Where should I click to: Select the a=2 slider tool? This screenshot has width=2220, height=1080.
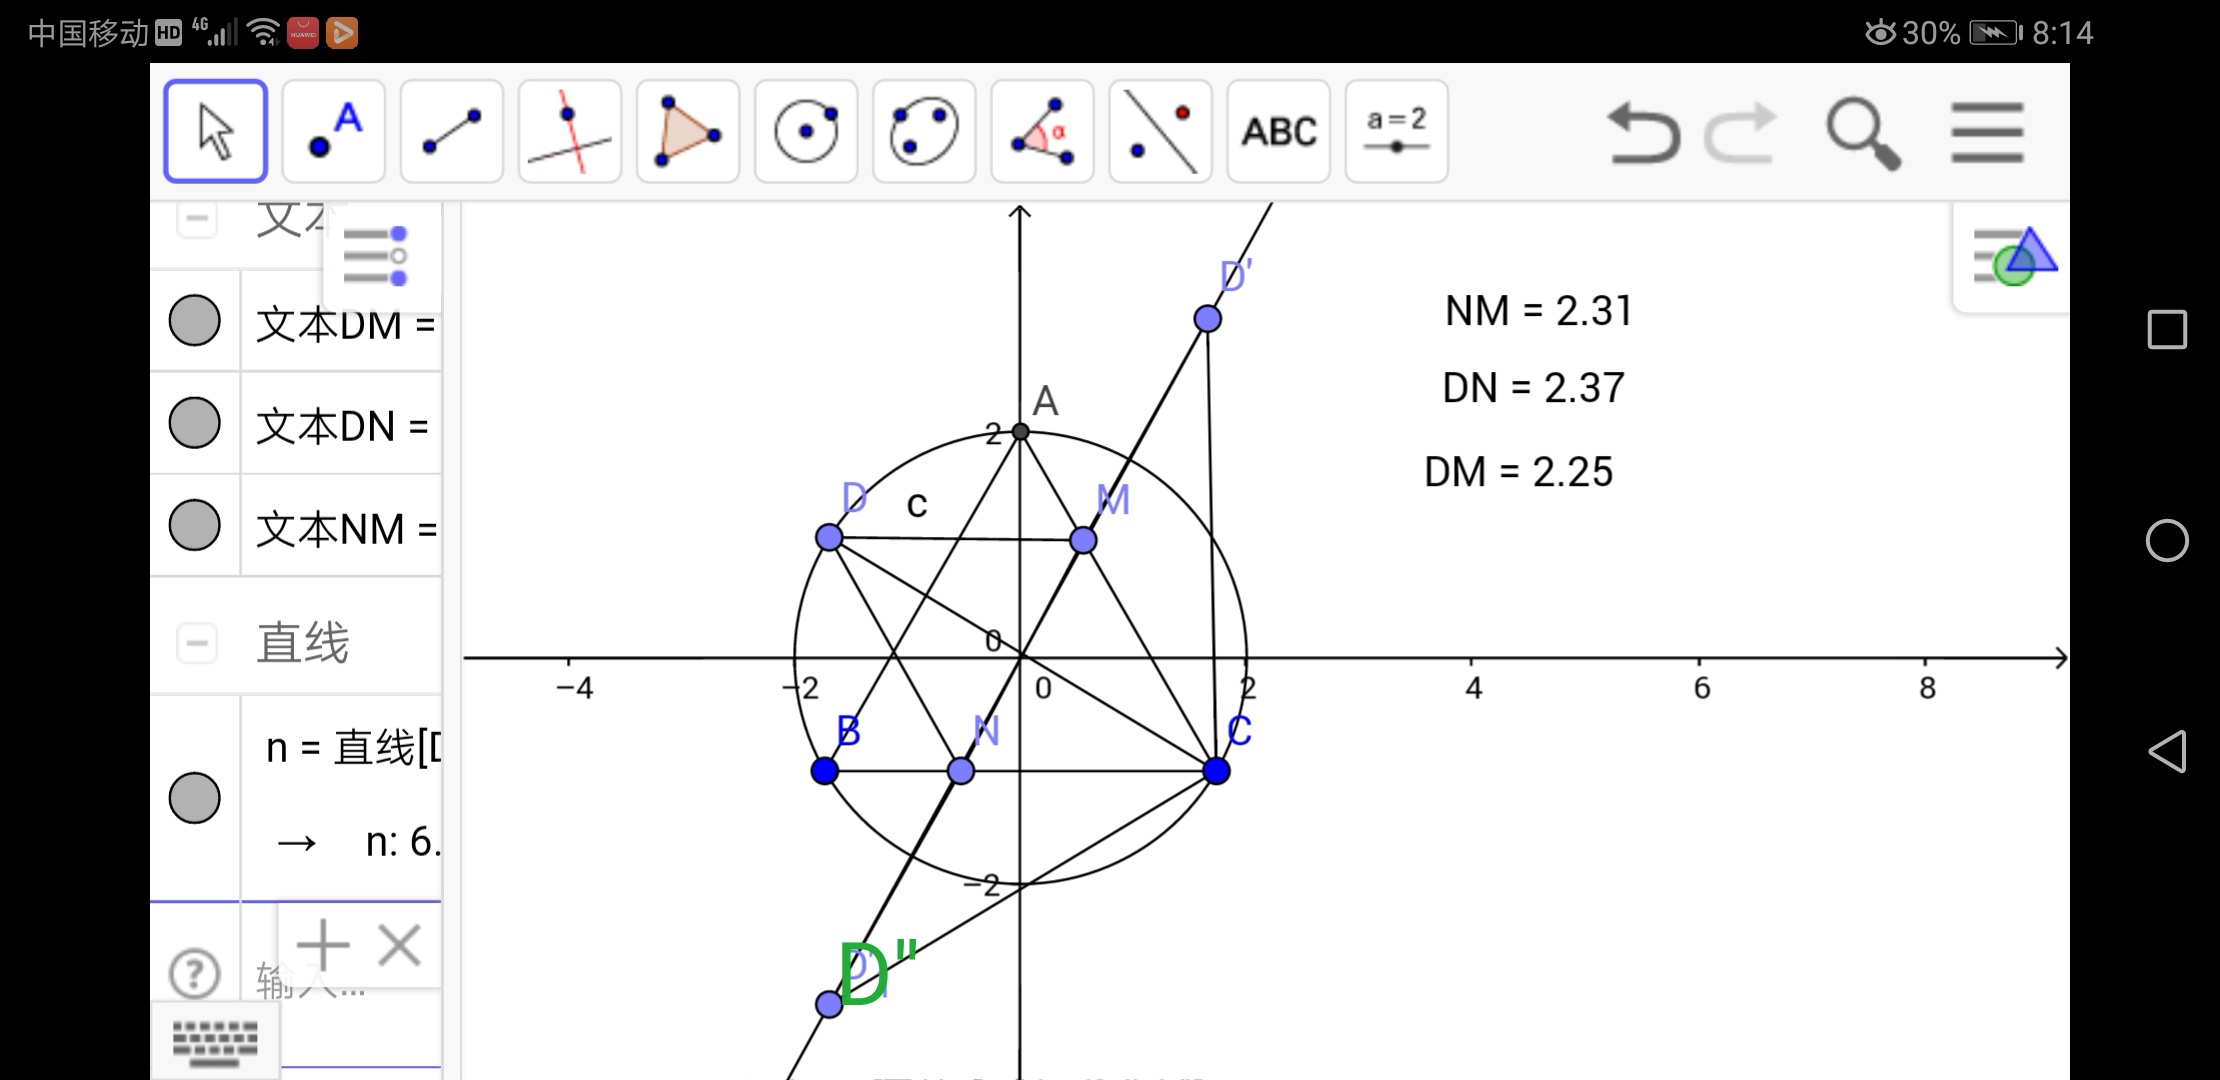coord(1396,131)
